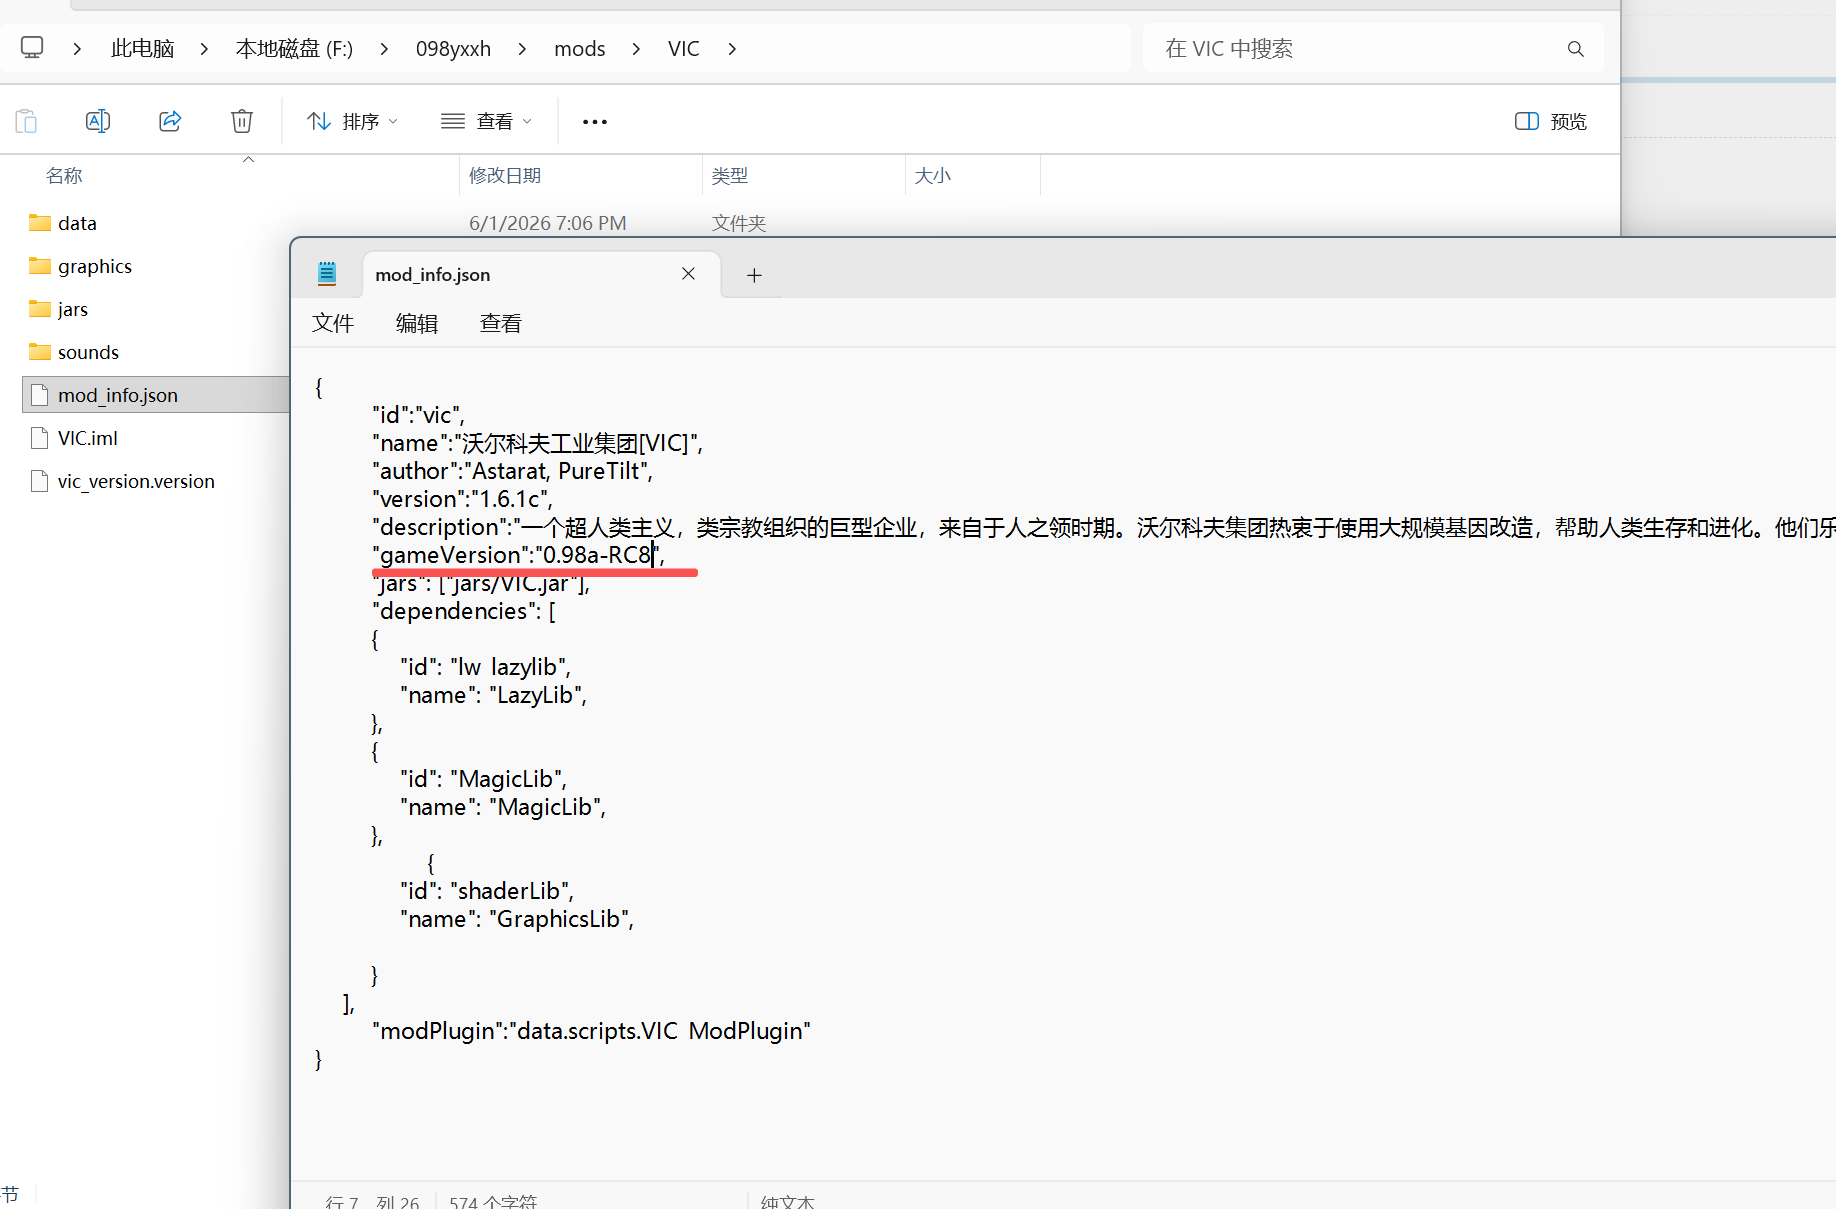This screenshot has height=1209, width=1836.
Task: Click the share icon in Explorer toolbar
Action: [170, 121]
